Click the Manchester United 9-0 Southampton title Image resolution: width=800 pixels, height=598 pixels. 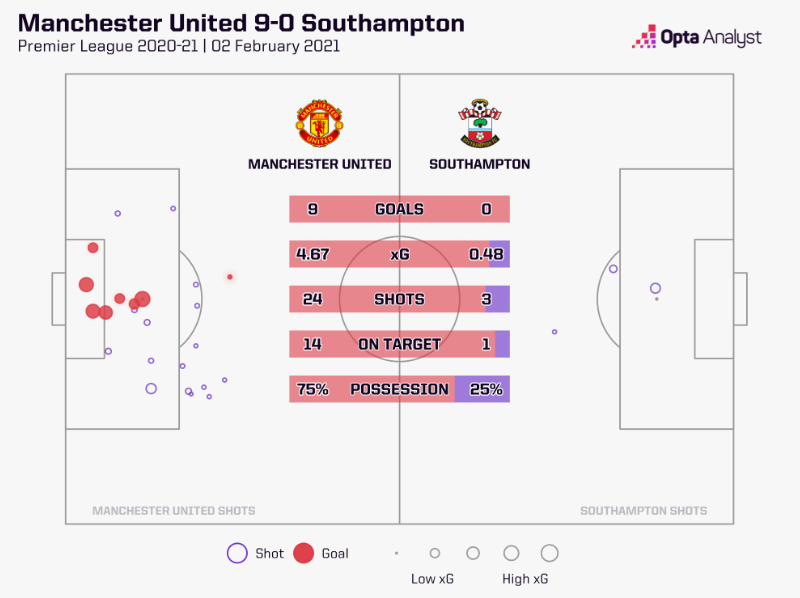click(x=240, y=22)
